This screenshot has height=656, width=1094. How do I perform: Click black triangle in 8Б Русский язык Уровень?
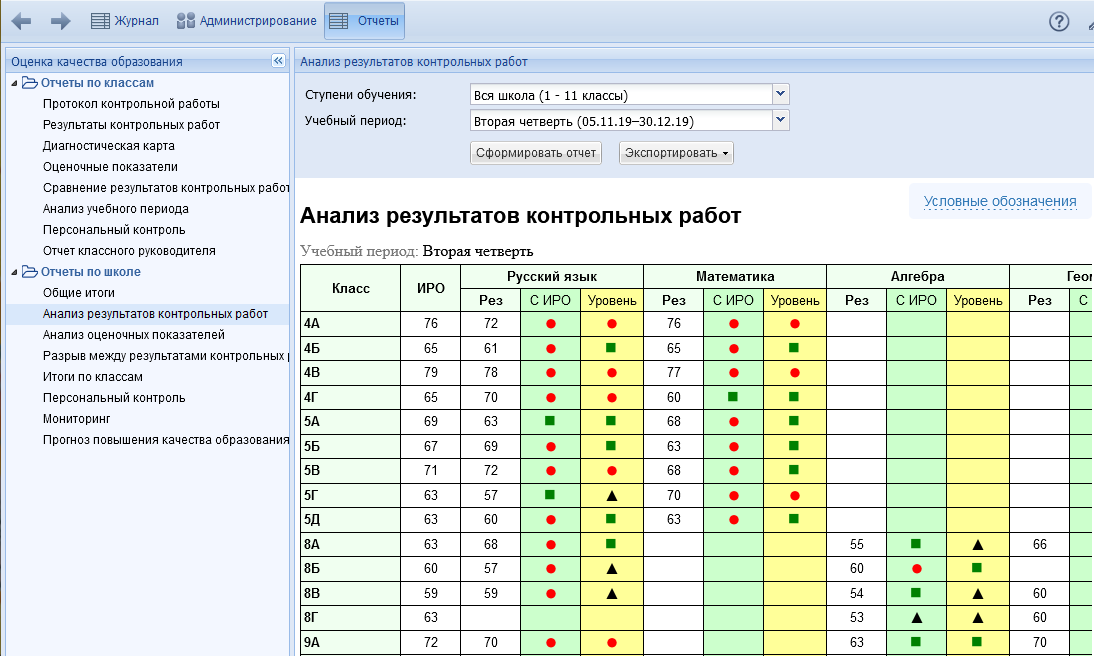coord(612,569)
